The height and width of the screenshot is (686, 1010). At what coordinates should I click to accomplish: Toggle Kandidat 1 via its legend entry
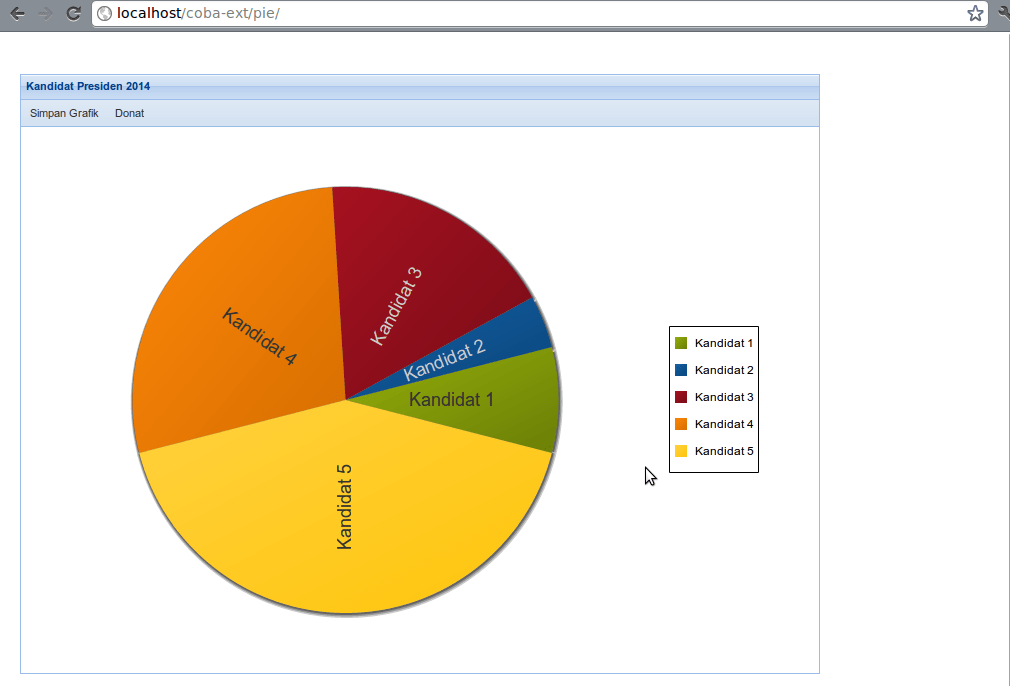[723, 342]
